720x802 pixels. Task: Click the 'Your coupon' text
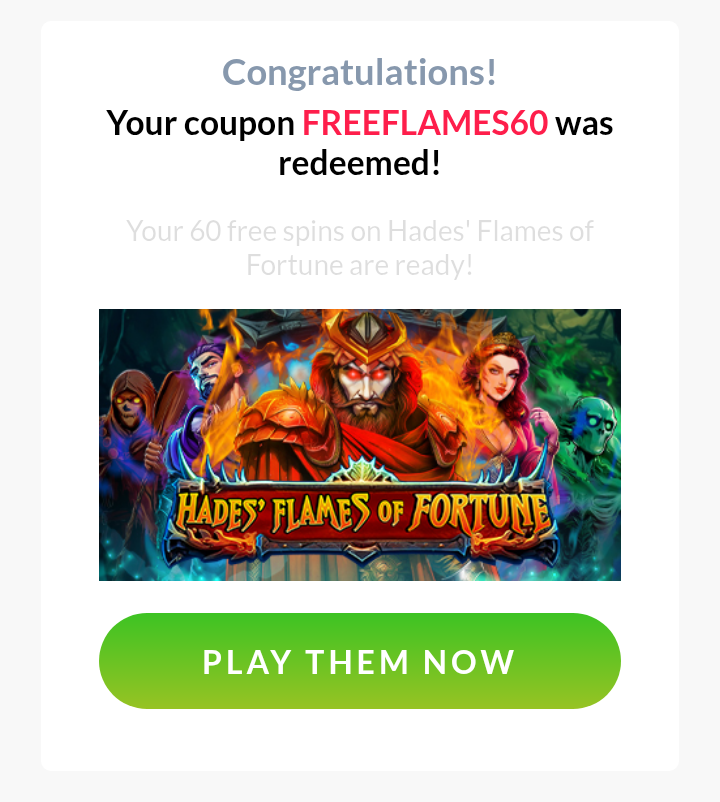200,124
